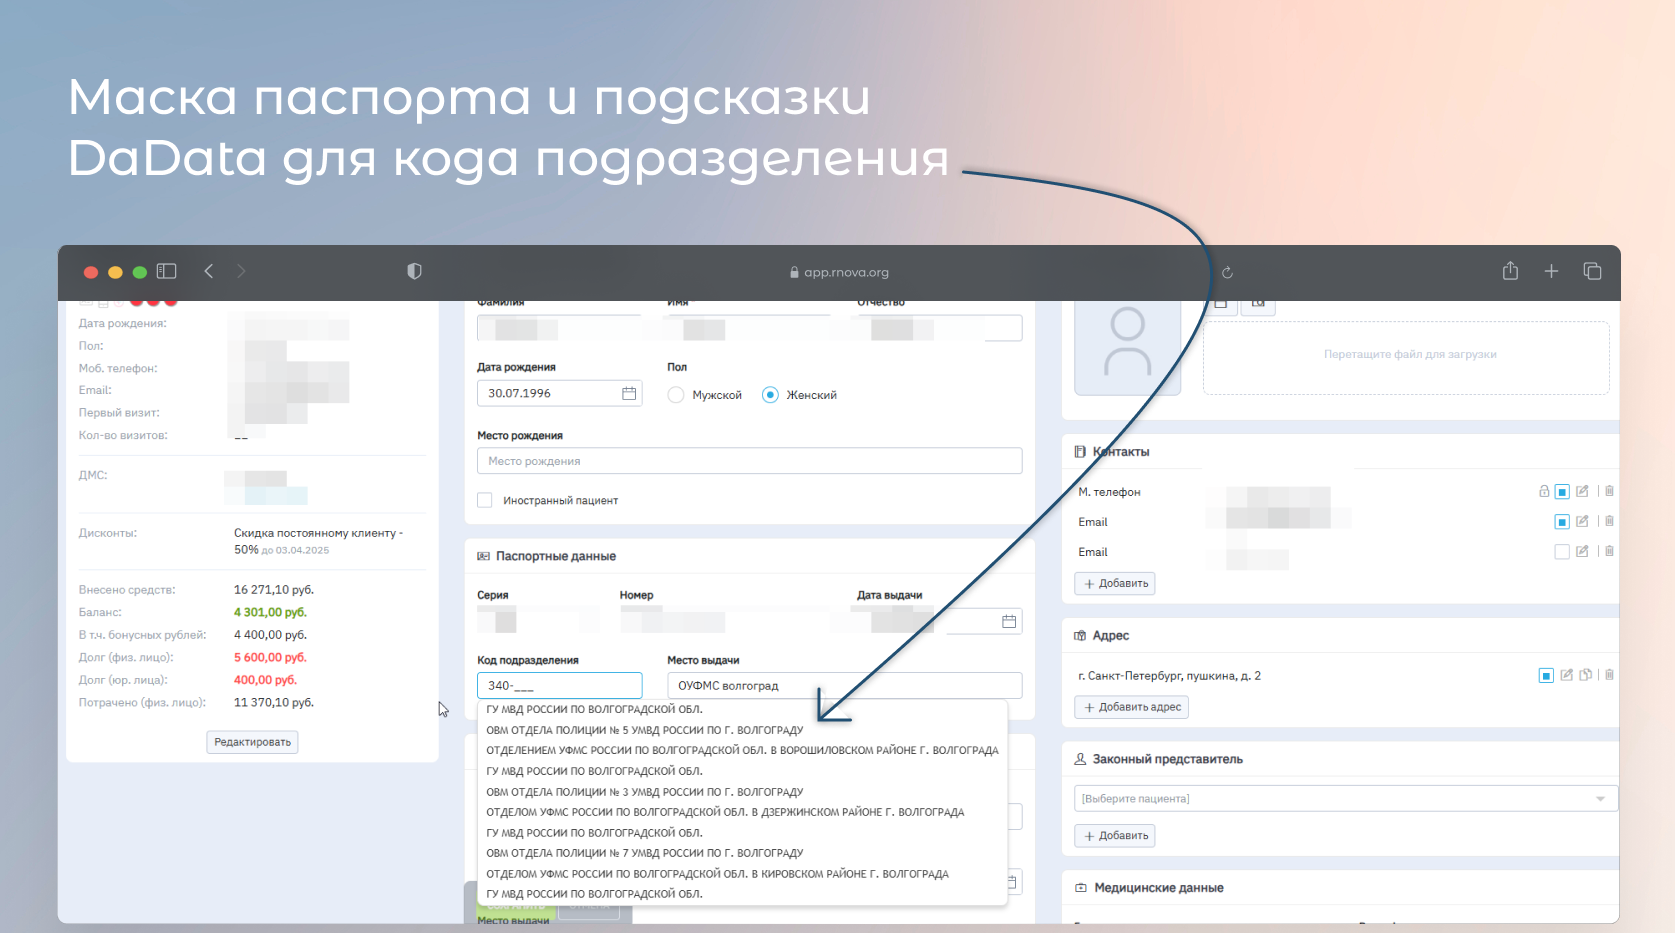Select ОВМ отдела полиции № 5 suggestion
1675x933 pixels.
point(645,730)
